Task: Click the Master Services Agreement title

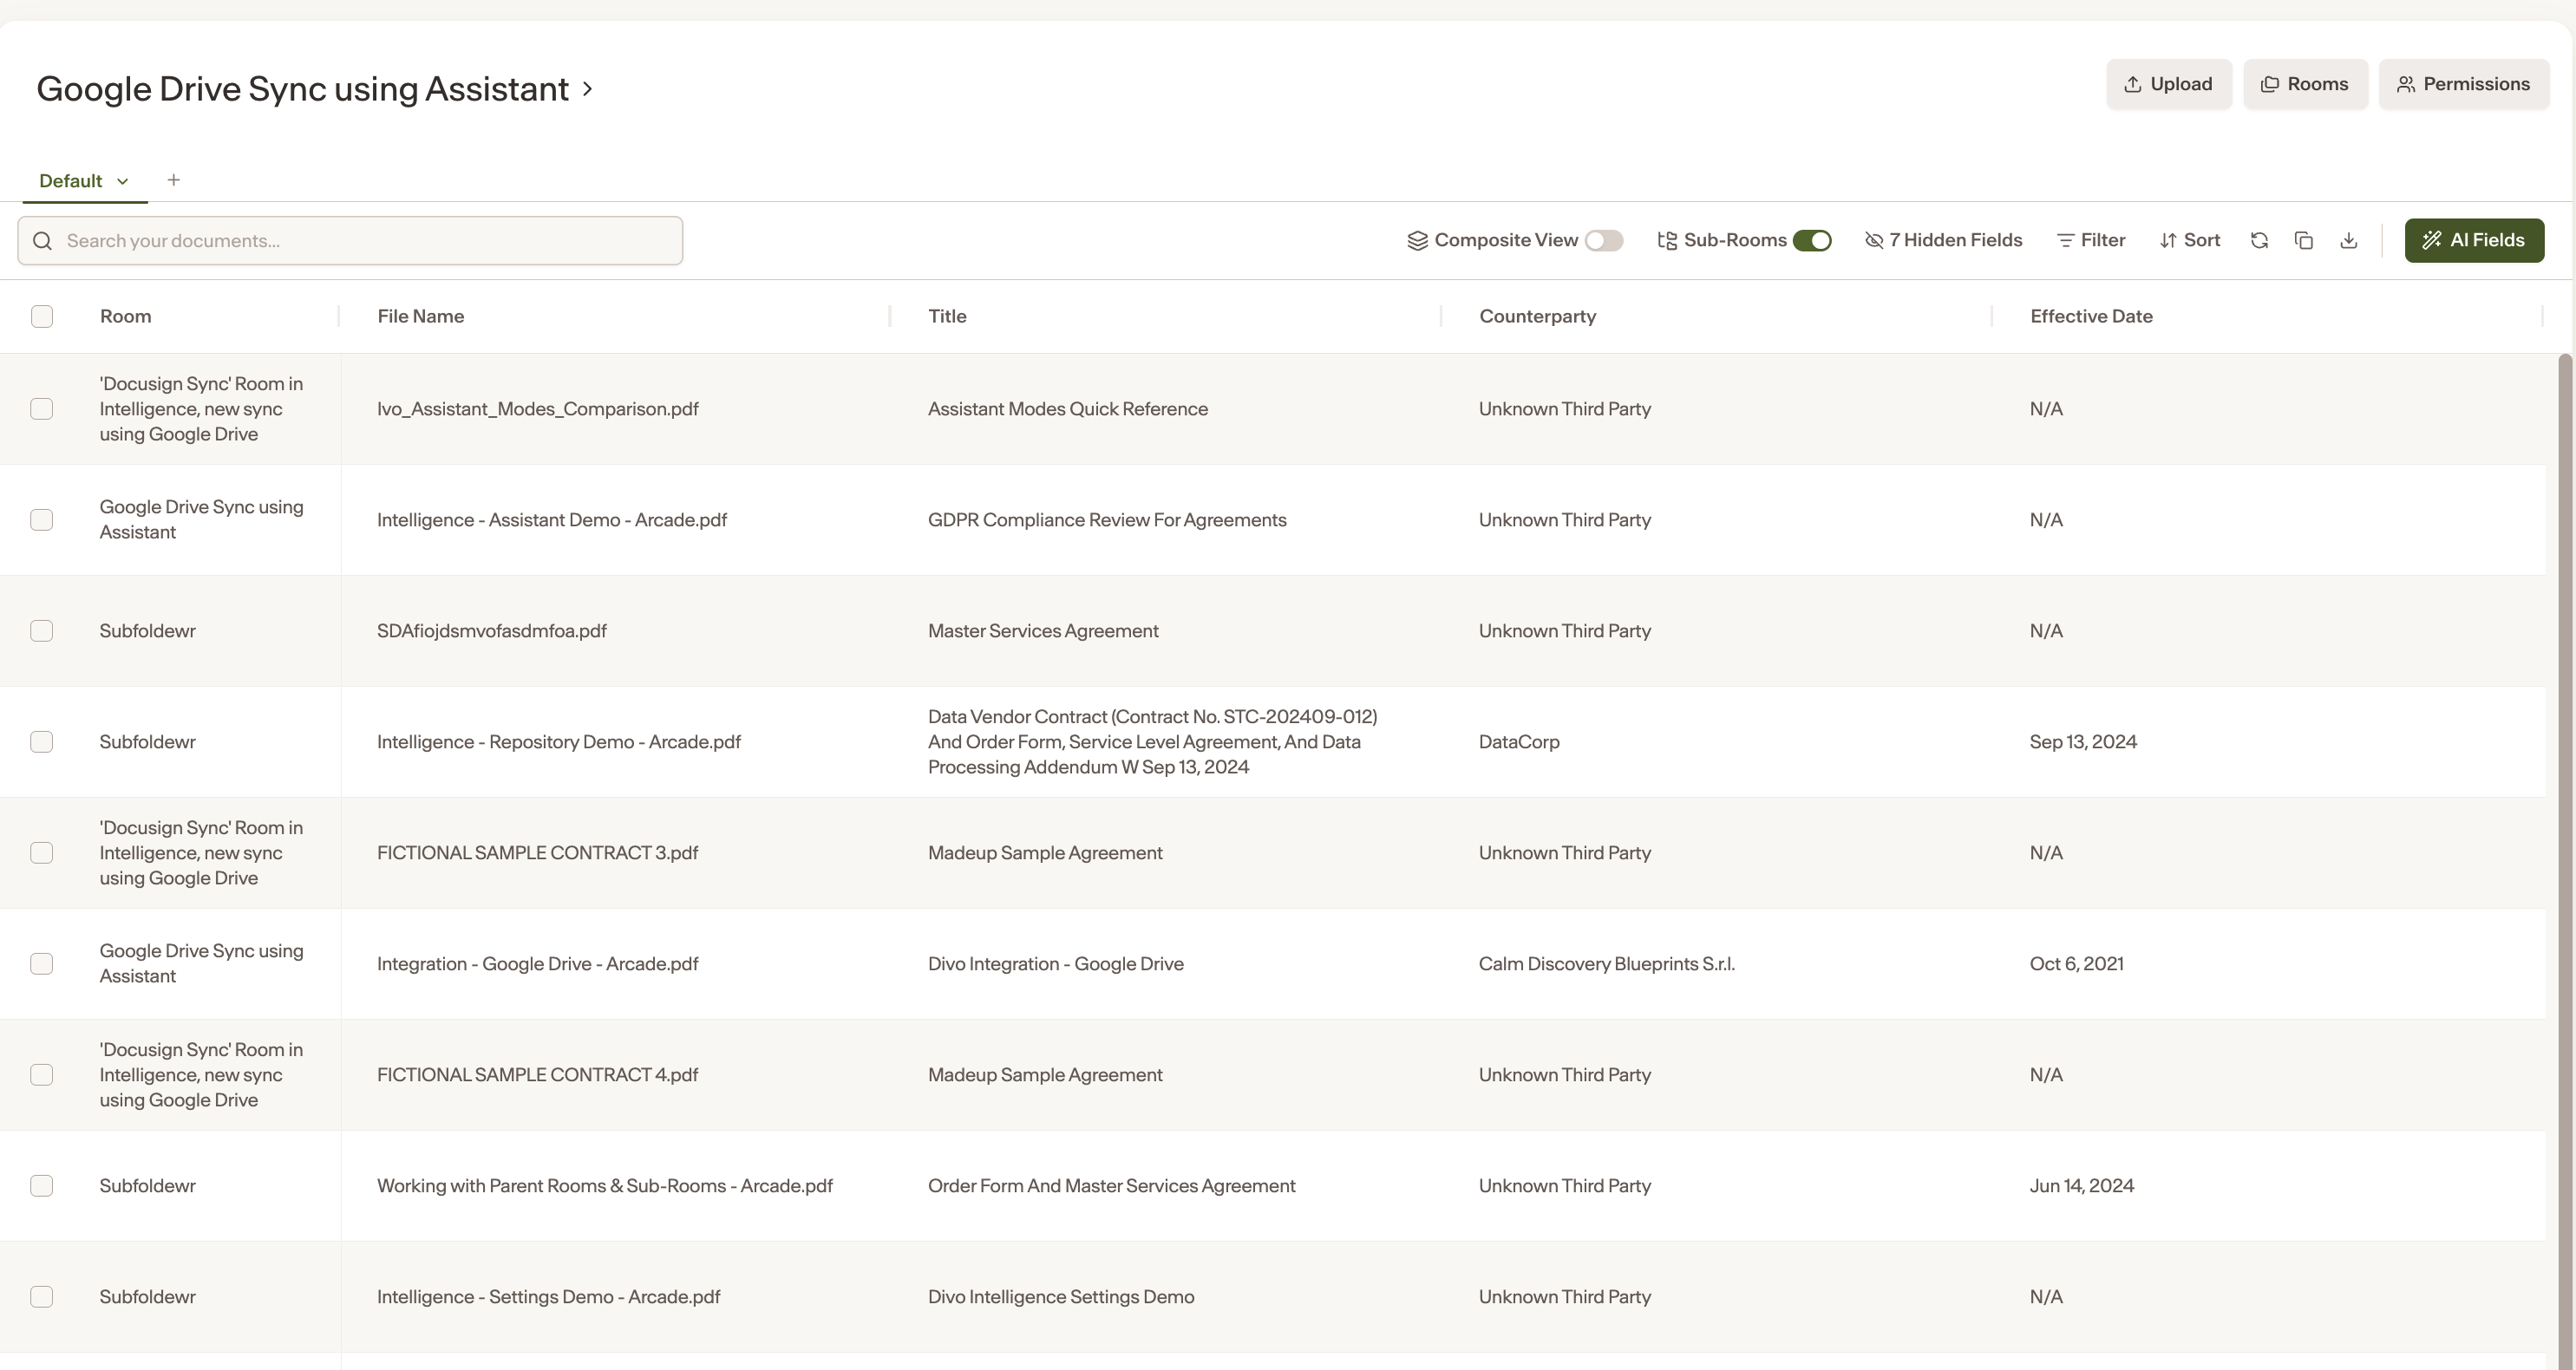Action: (1043, 631)
